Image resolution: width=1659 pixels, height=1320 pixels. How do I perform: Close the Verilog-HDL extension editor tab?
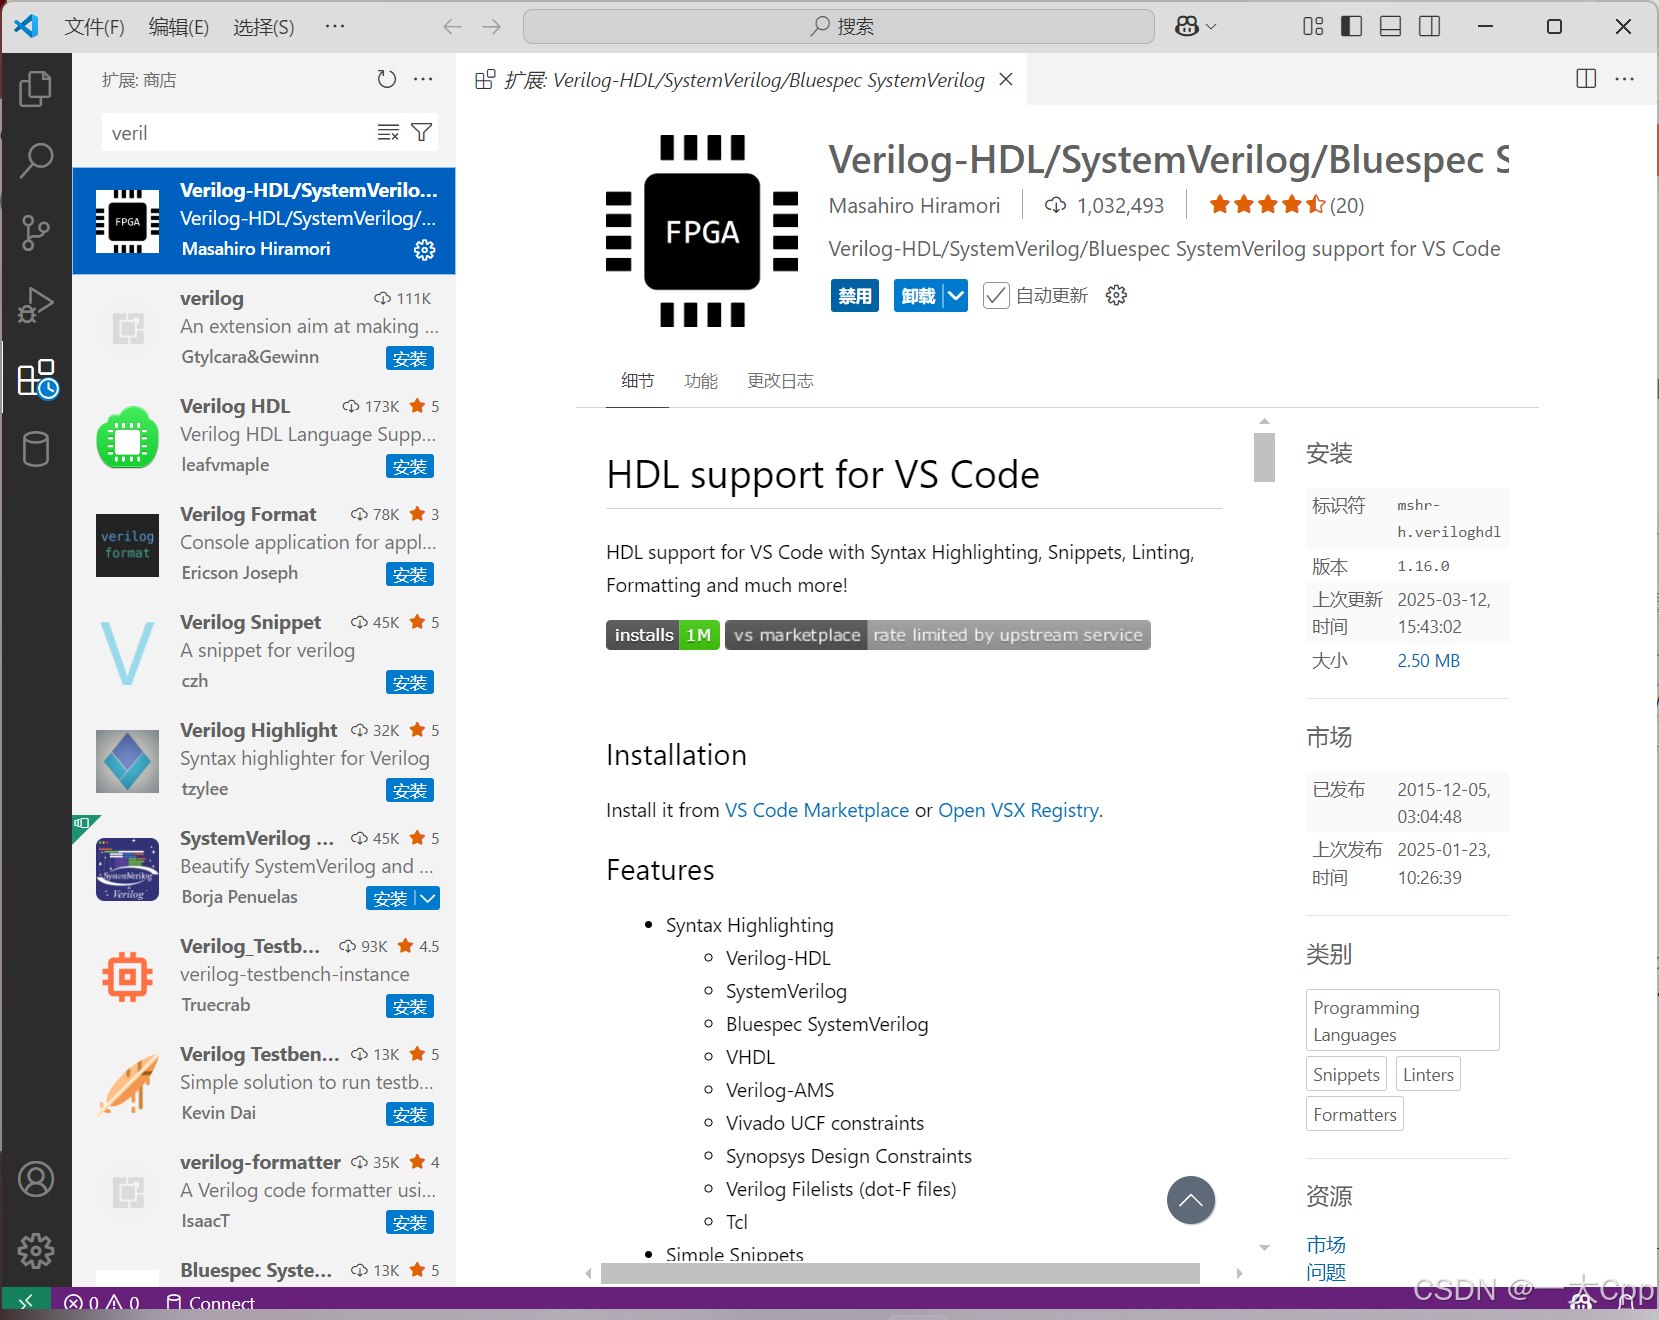pos(1006,79)
